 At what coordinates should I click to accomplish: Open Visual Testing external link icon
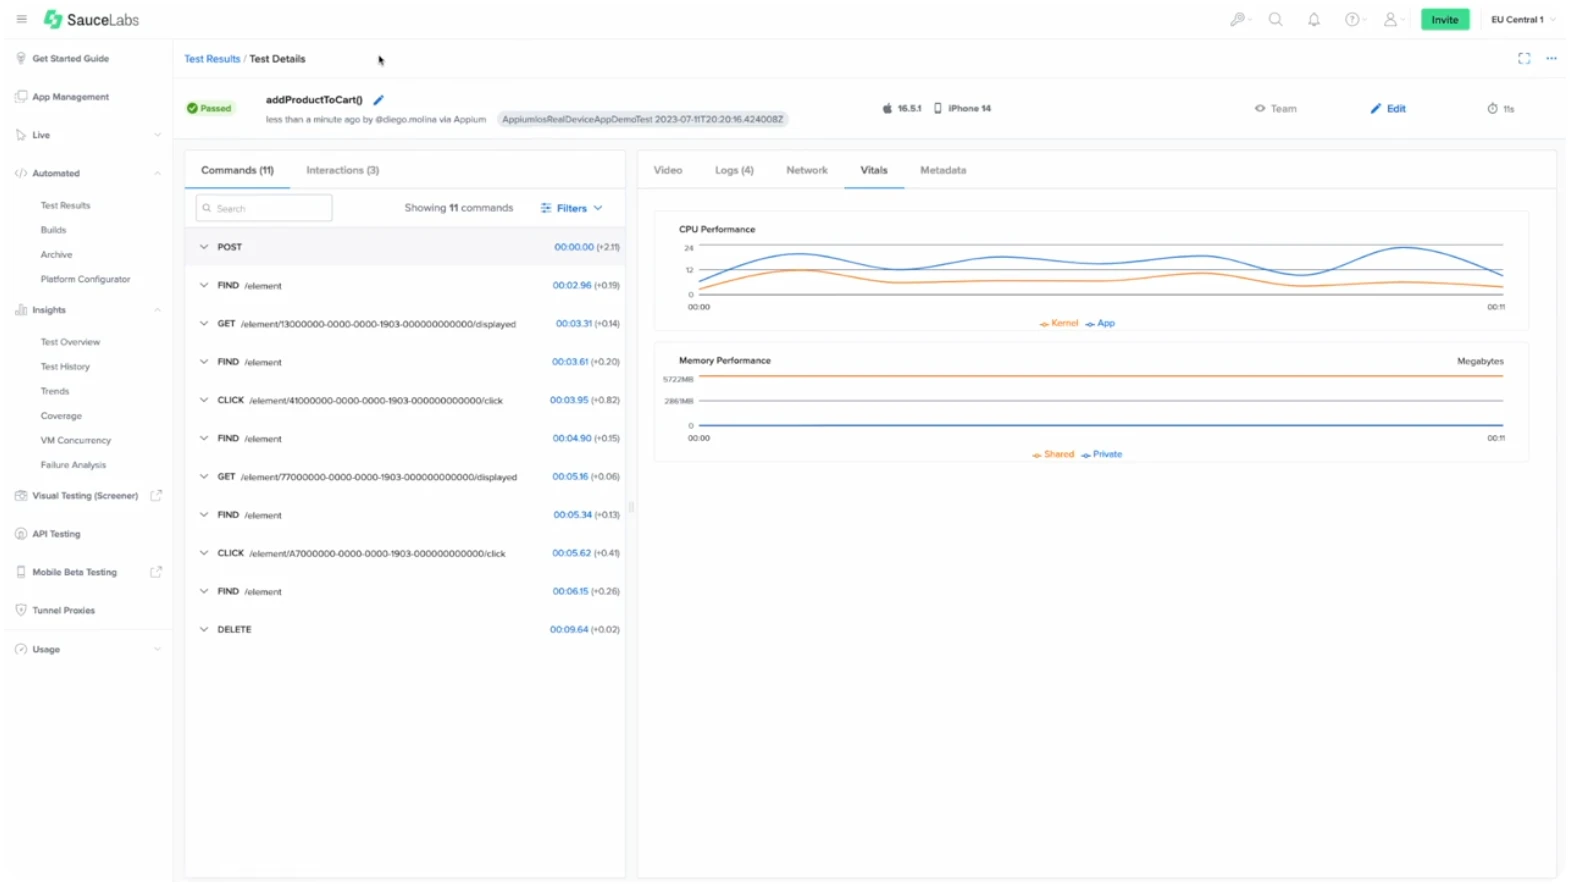coord(156,495)
